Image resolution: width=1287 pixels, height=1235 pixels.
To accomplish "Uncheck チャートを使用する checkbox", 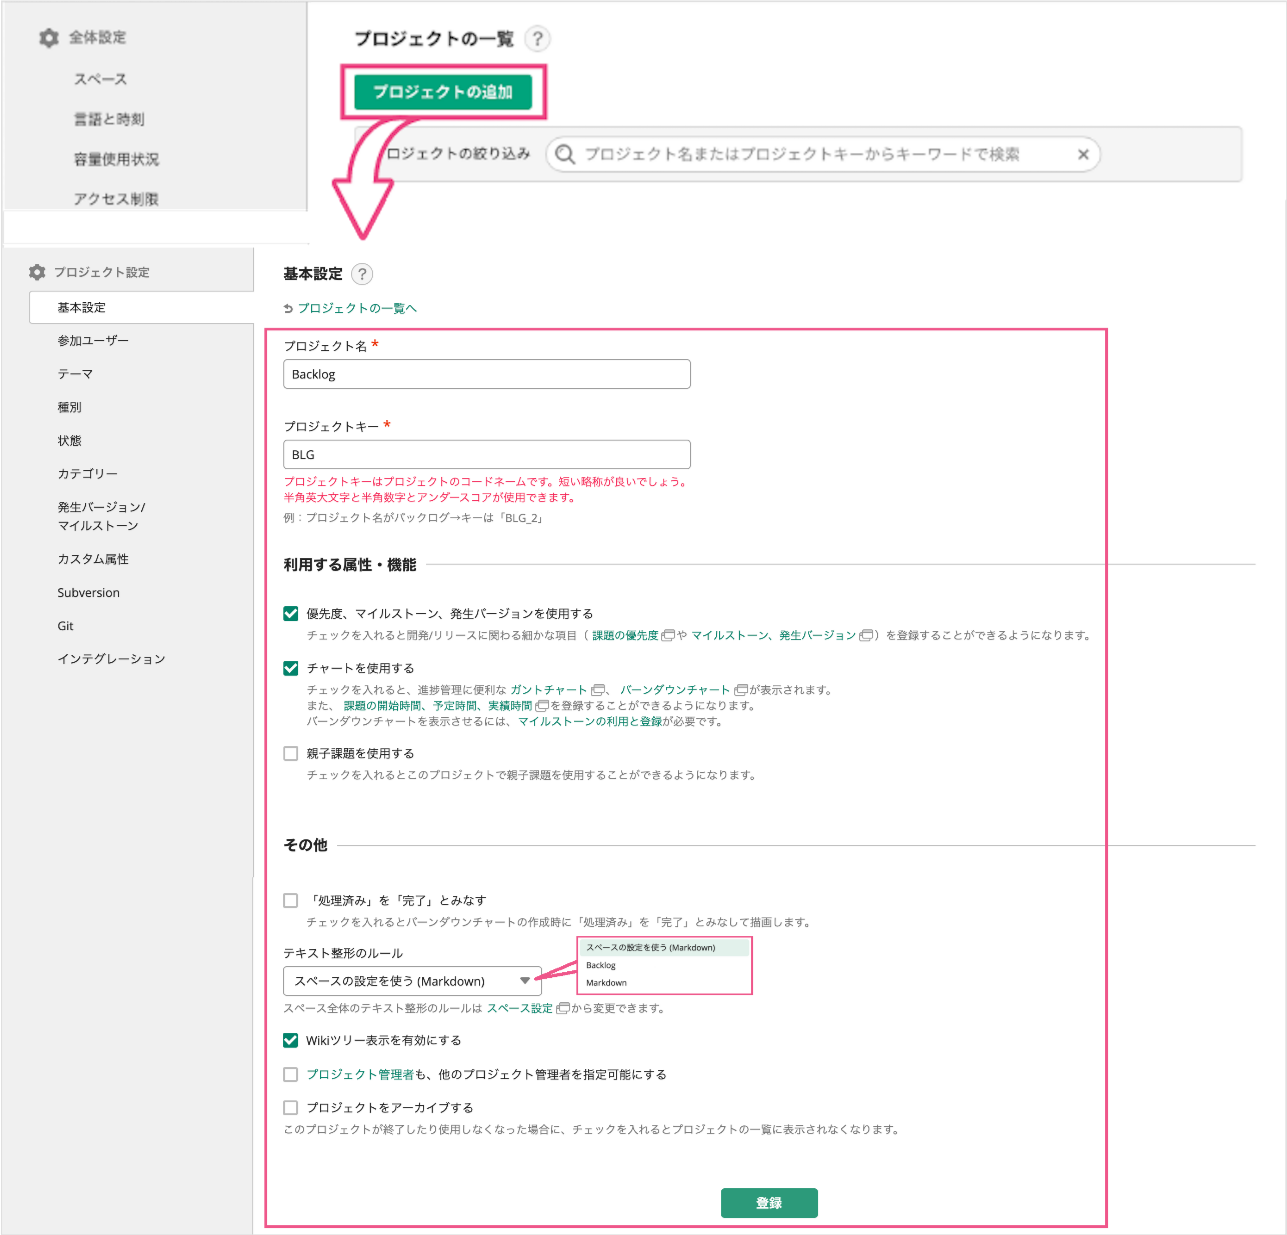I will click(291, 668).
